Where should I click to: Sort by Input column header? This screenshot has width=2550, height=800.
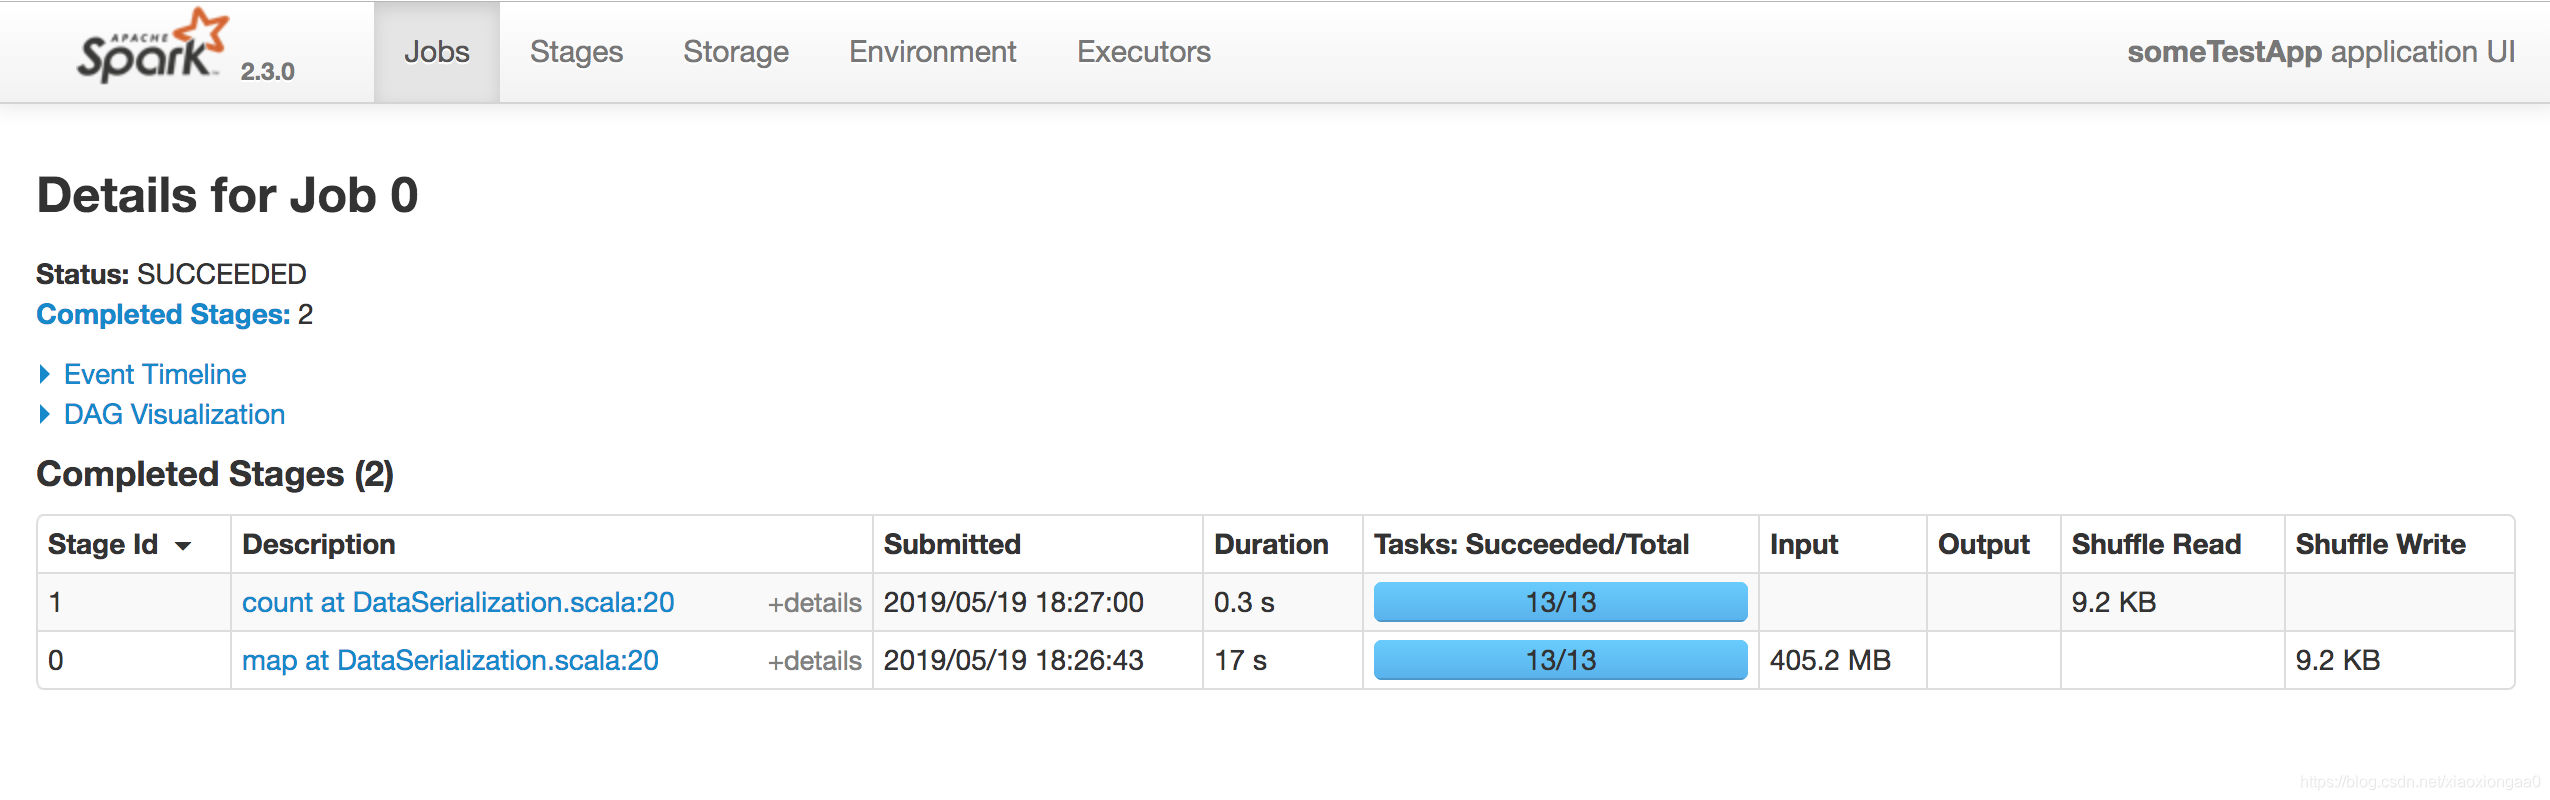1804,544
